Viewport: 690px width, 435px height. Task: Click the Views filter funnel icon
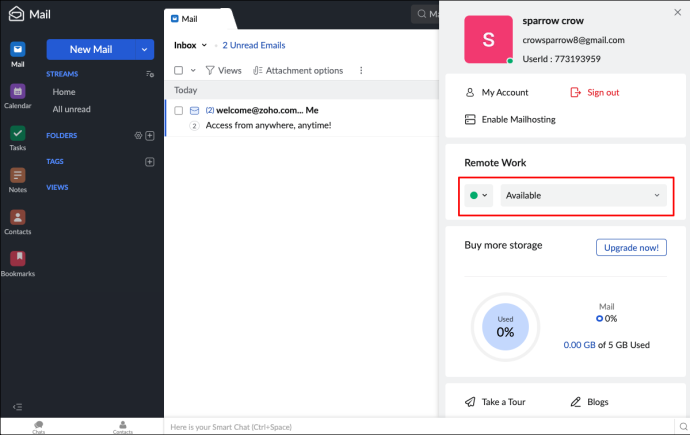[210, 70]
